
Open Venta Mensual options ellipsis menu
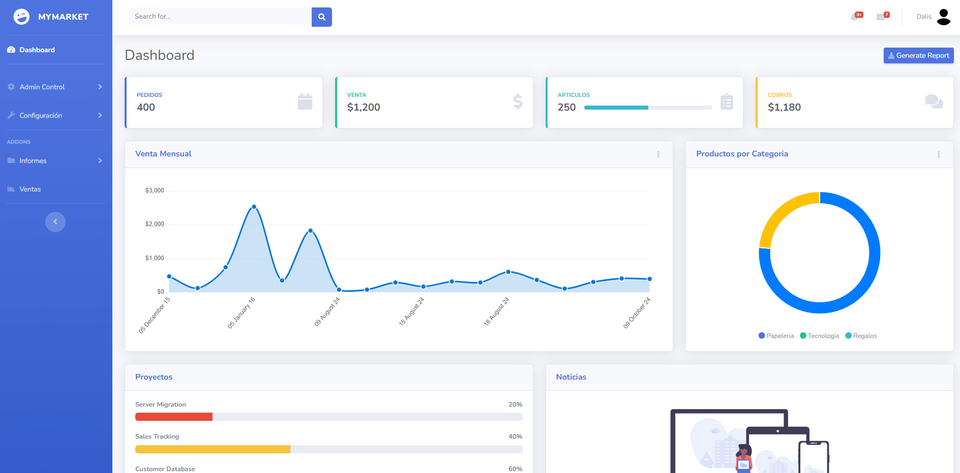[x=658, y=154]
